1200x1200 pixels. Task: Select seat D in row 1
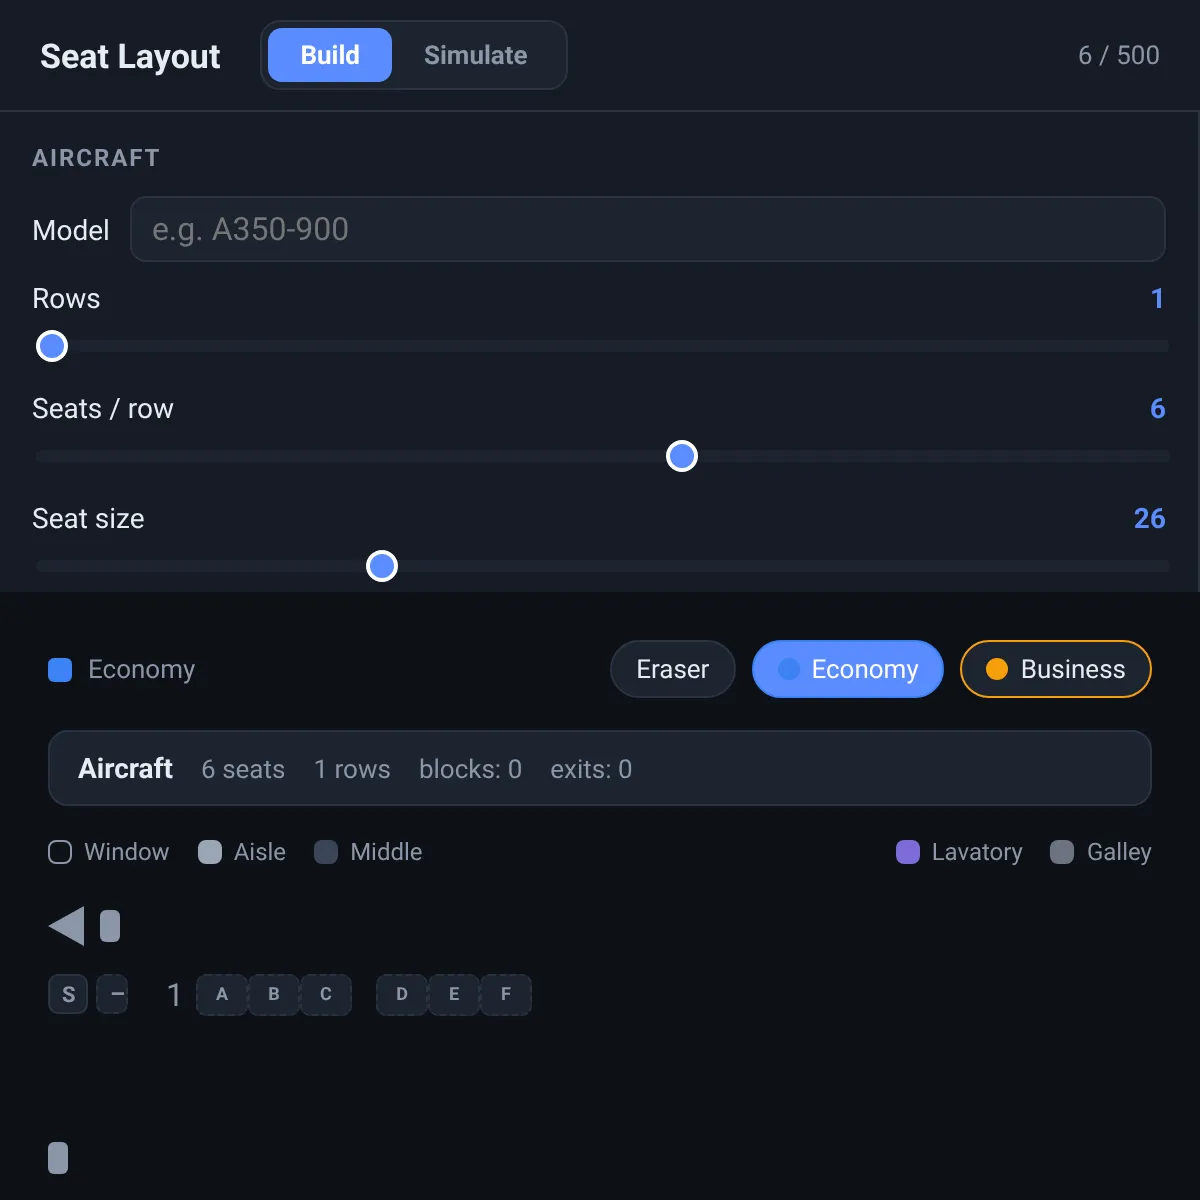click(x=402, y=995)
